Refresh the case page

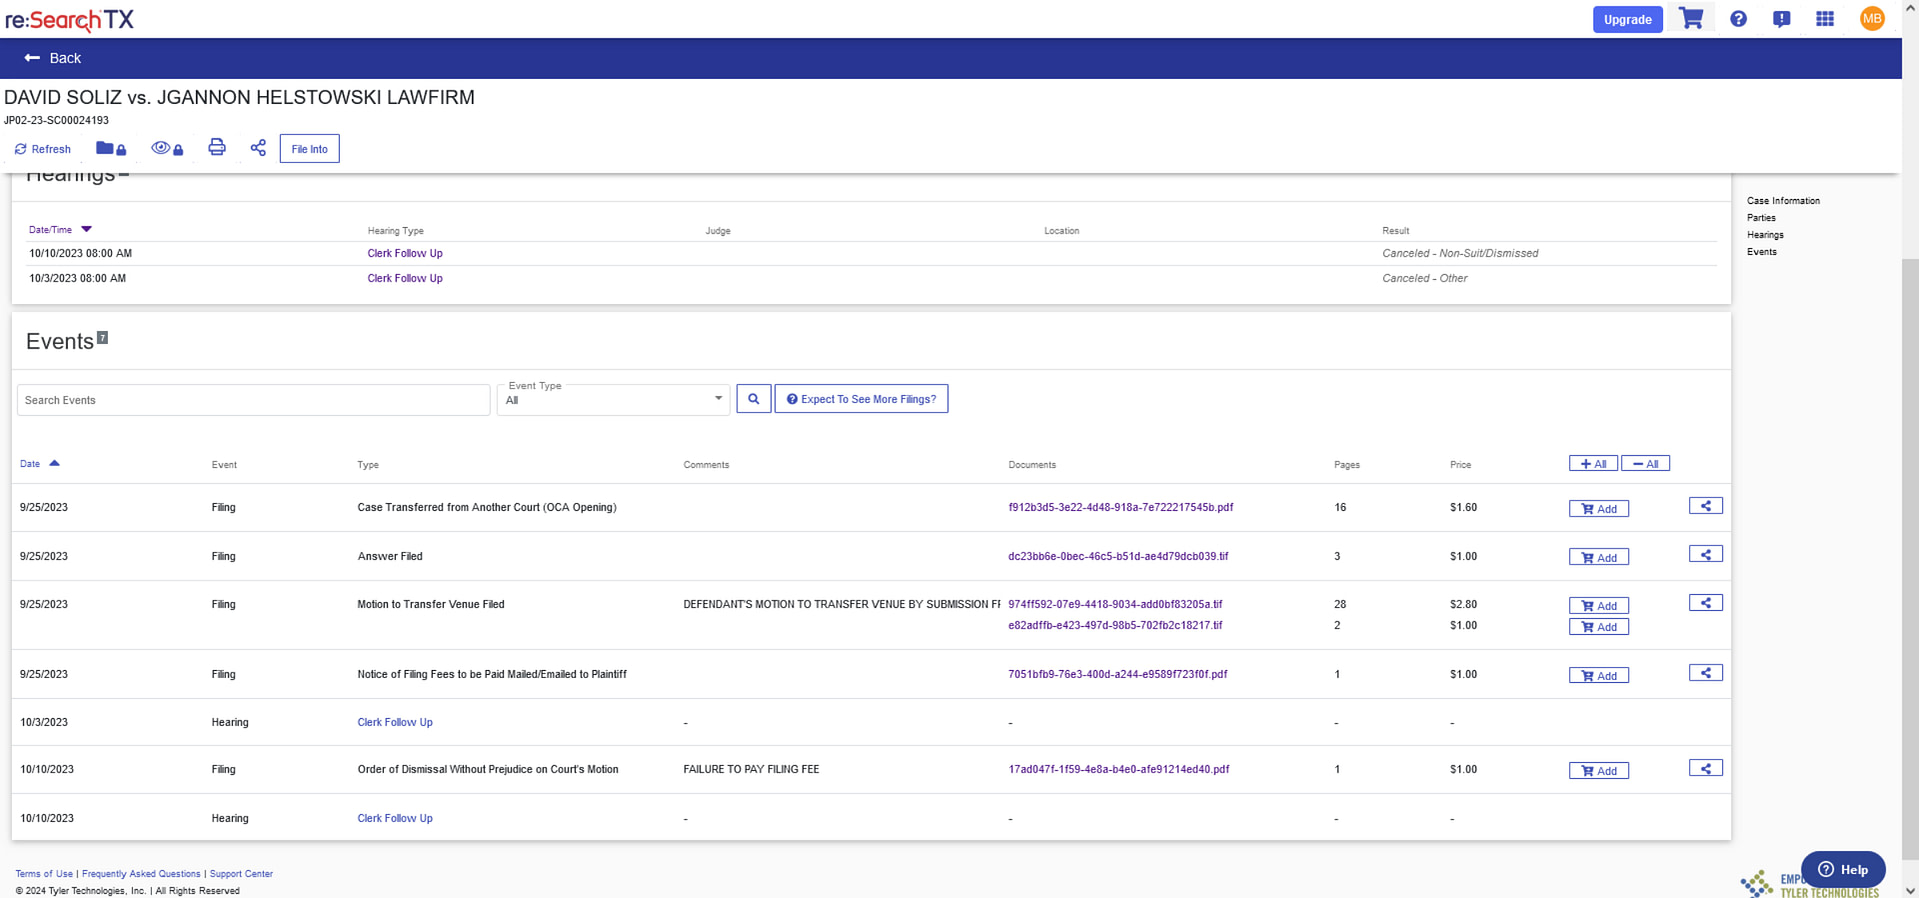click(x=42, y=149)
